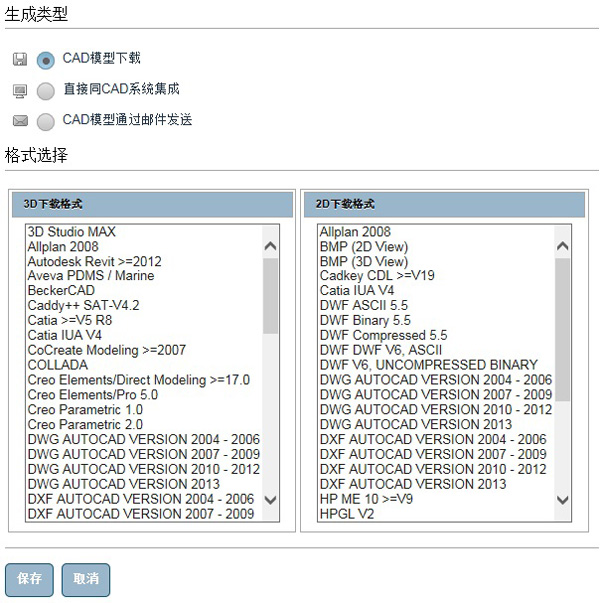Select DWG AUTOCAD VERSION 2007 - 2009 in 2D list
600x603 pixels.
click(x=437, y=395)
